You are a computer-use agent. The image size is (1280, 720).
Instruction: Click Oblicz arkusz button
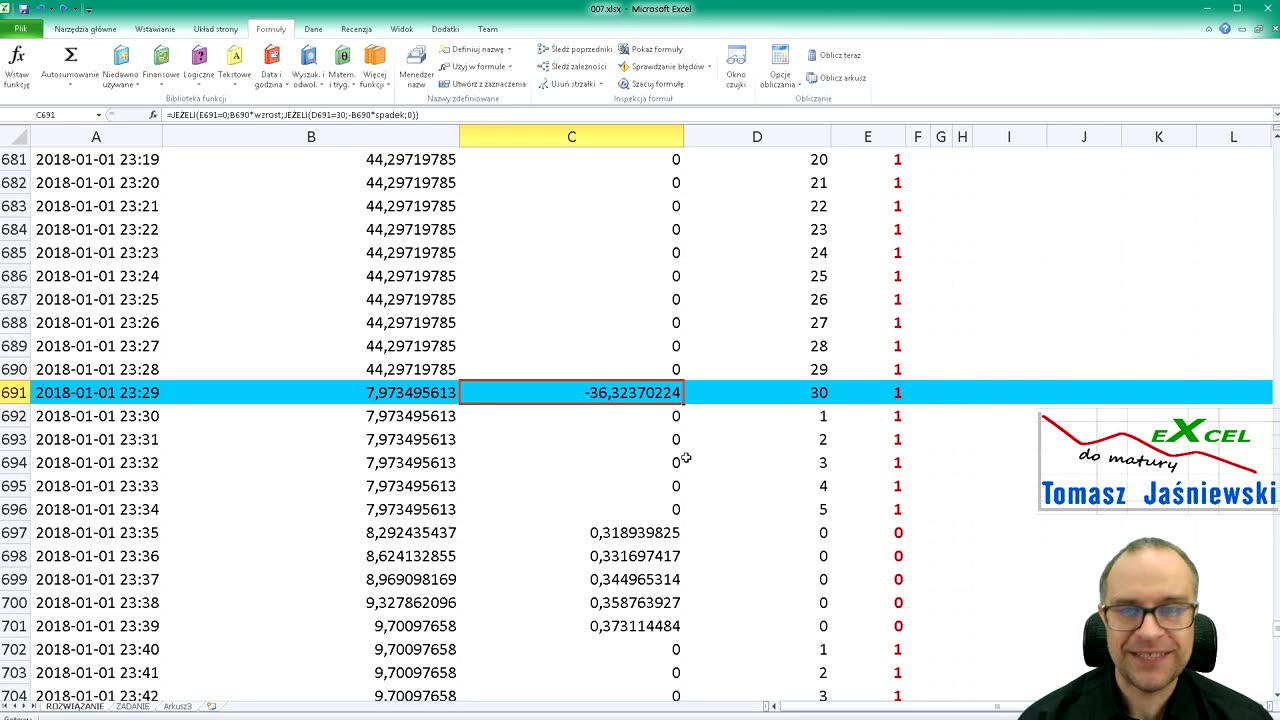point(837,78)
